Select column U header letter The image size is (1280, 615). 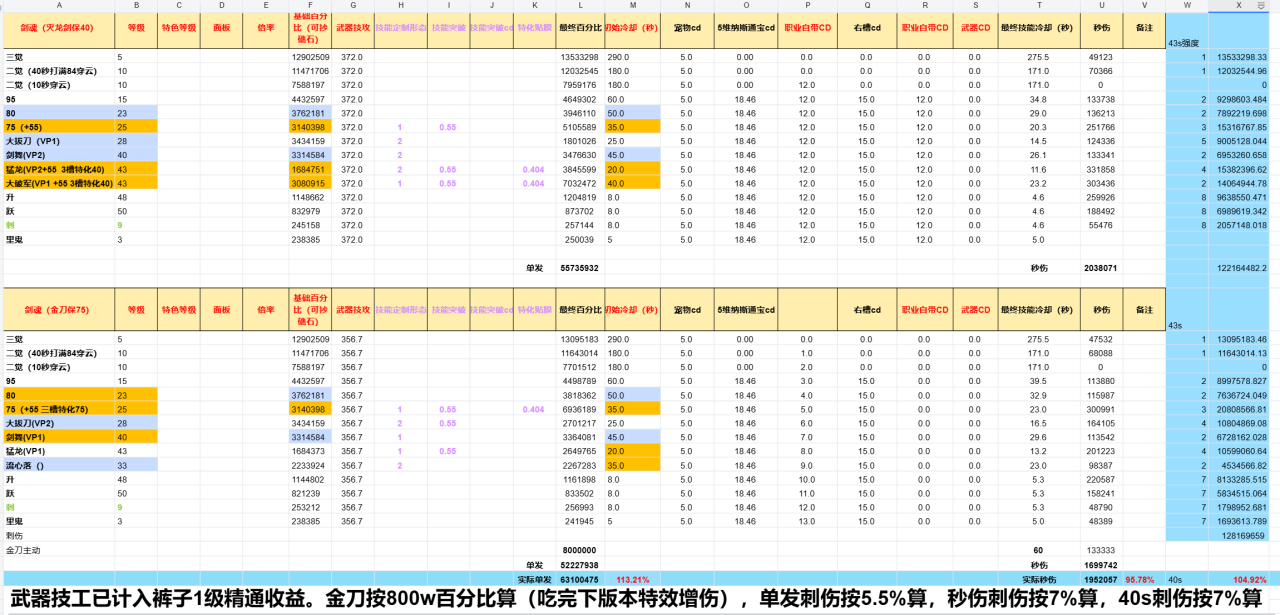pos(1101,6)
